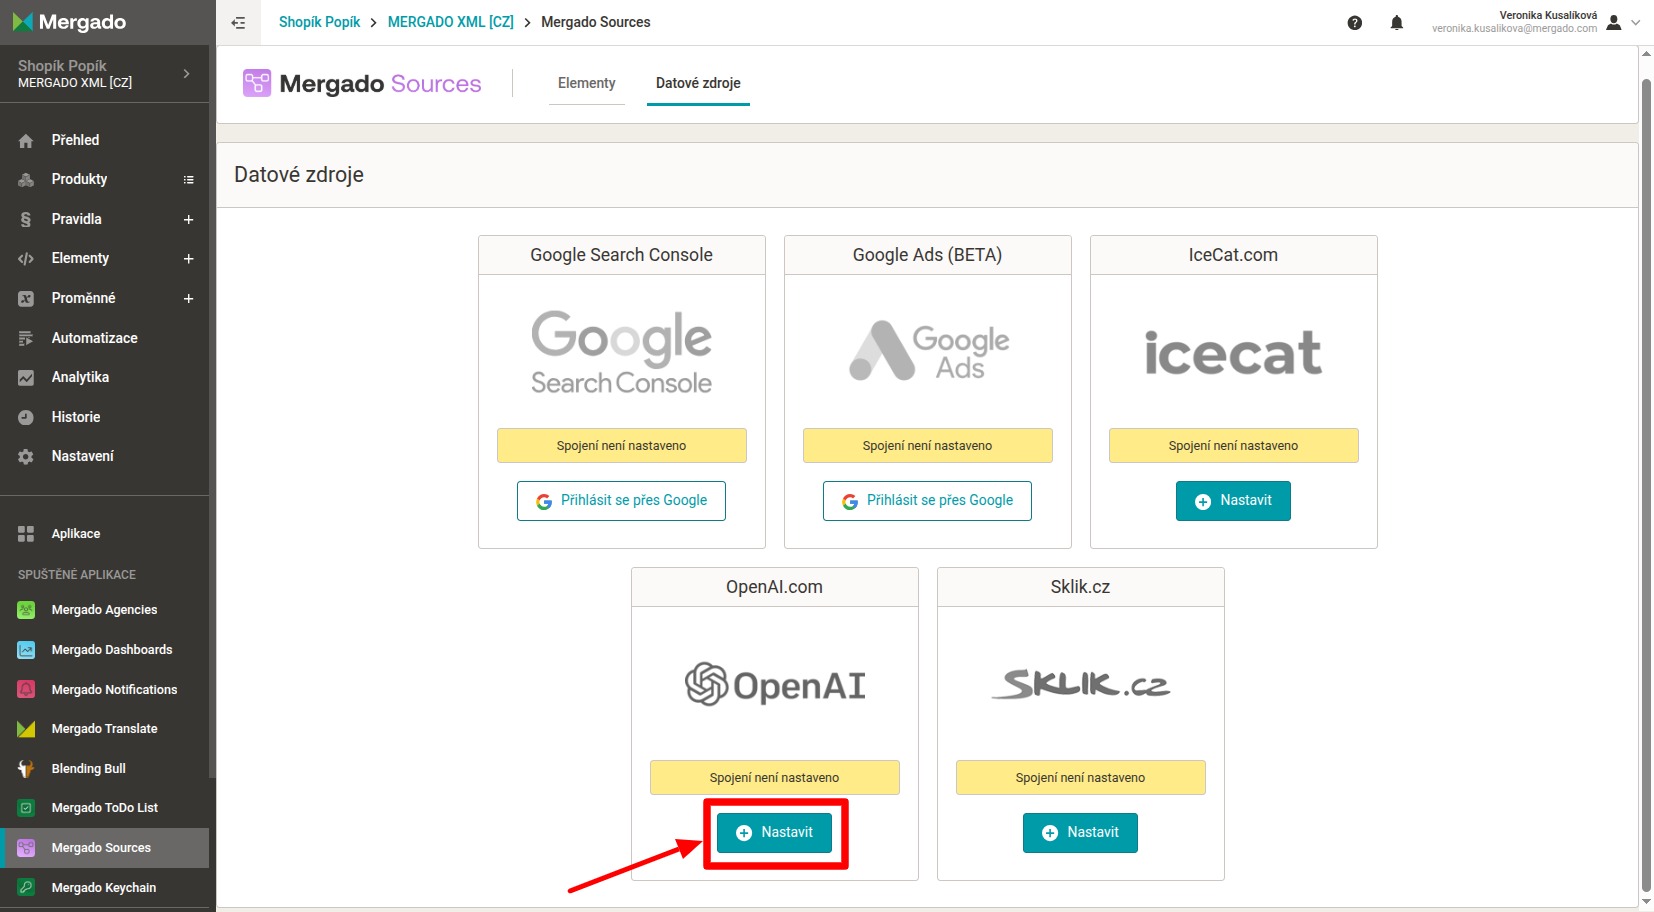Viewport: 1654px width, 912px height.
Task: Click the scrollbar down arrow
Action: (1646, 901)
